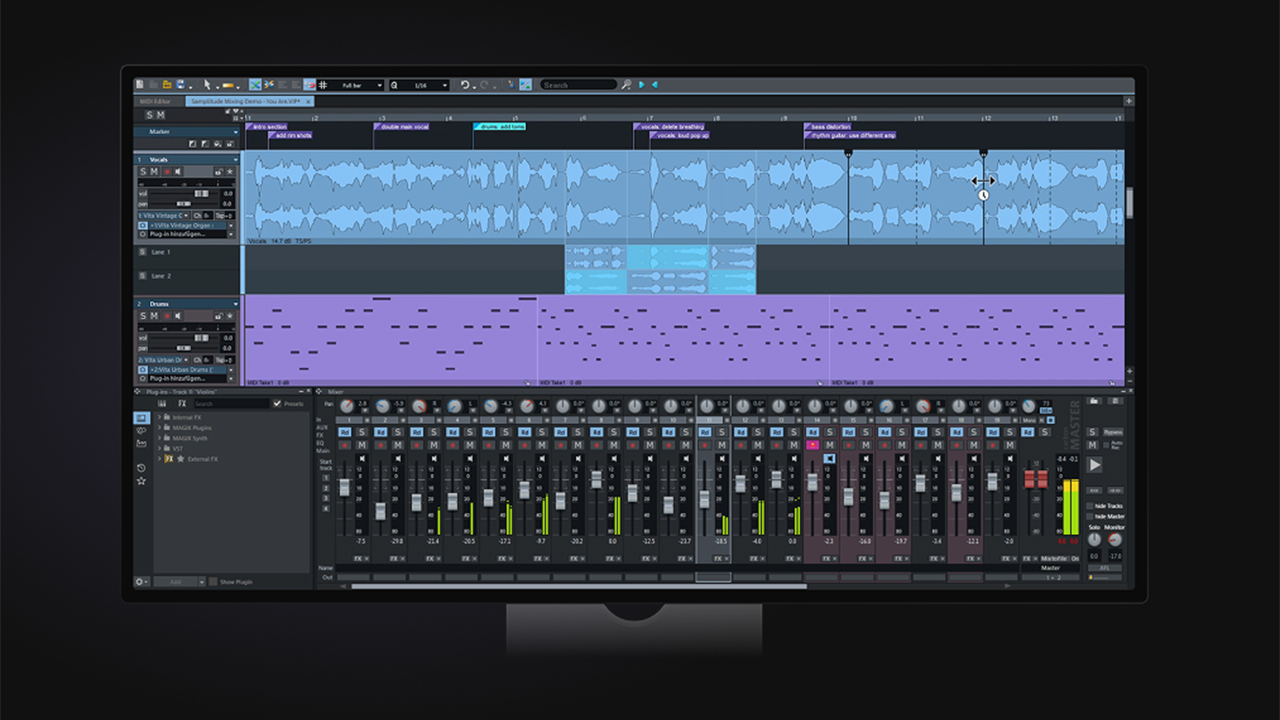The height and width of the screenshot is (720, 1280).
Task: Click the blue play arrow in top toolbar
Action: coord(642,85)
